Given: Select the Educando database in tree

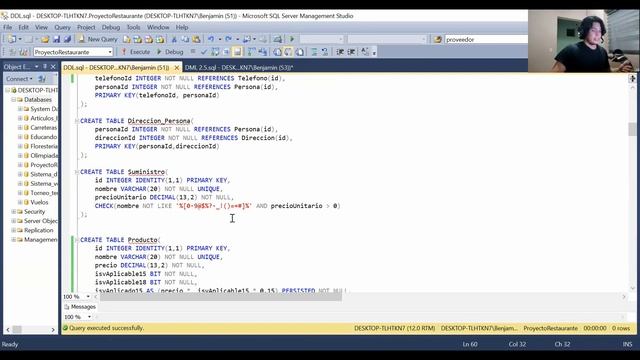Looking at the screenshot, I should pyautogui.click(x=43, y=137).
